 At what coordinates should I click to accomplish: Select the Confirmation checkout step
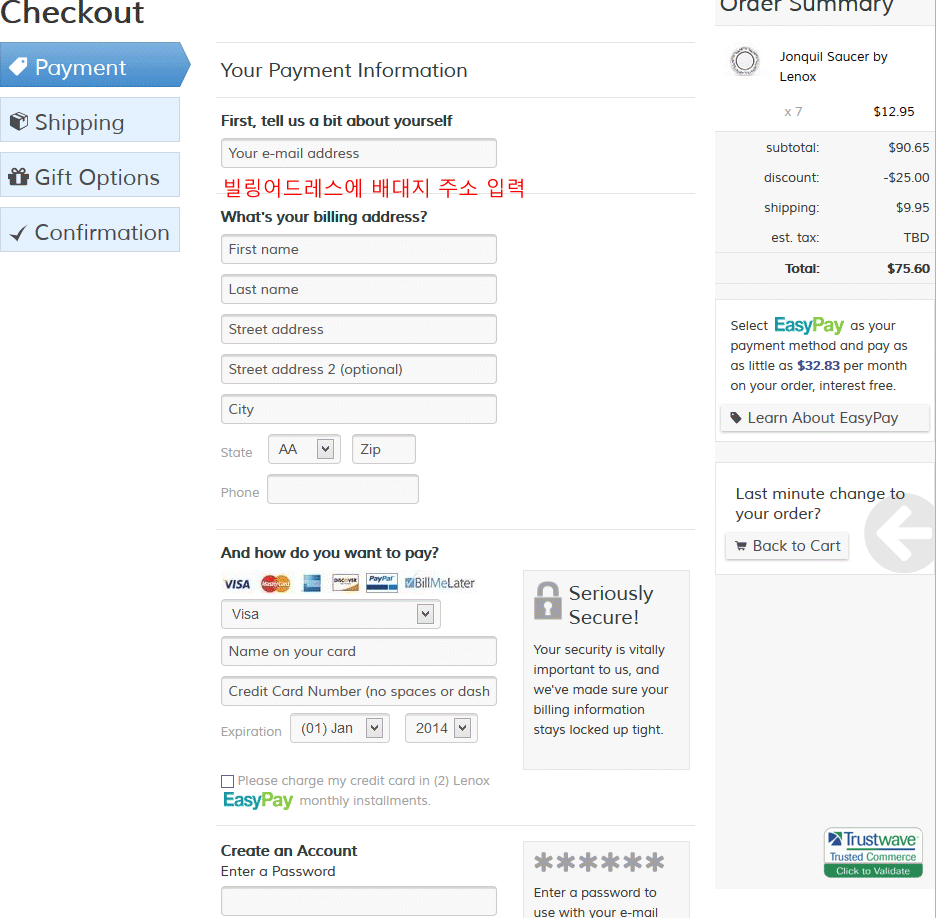pos(90,232)
